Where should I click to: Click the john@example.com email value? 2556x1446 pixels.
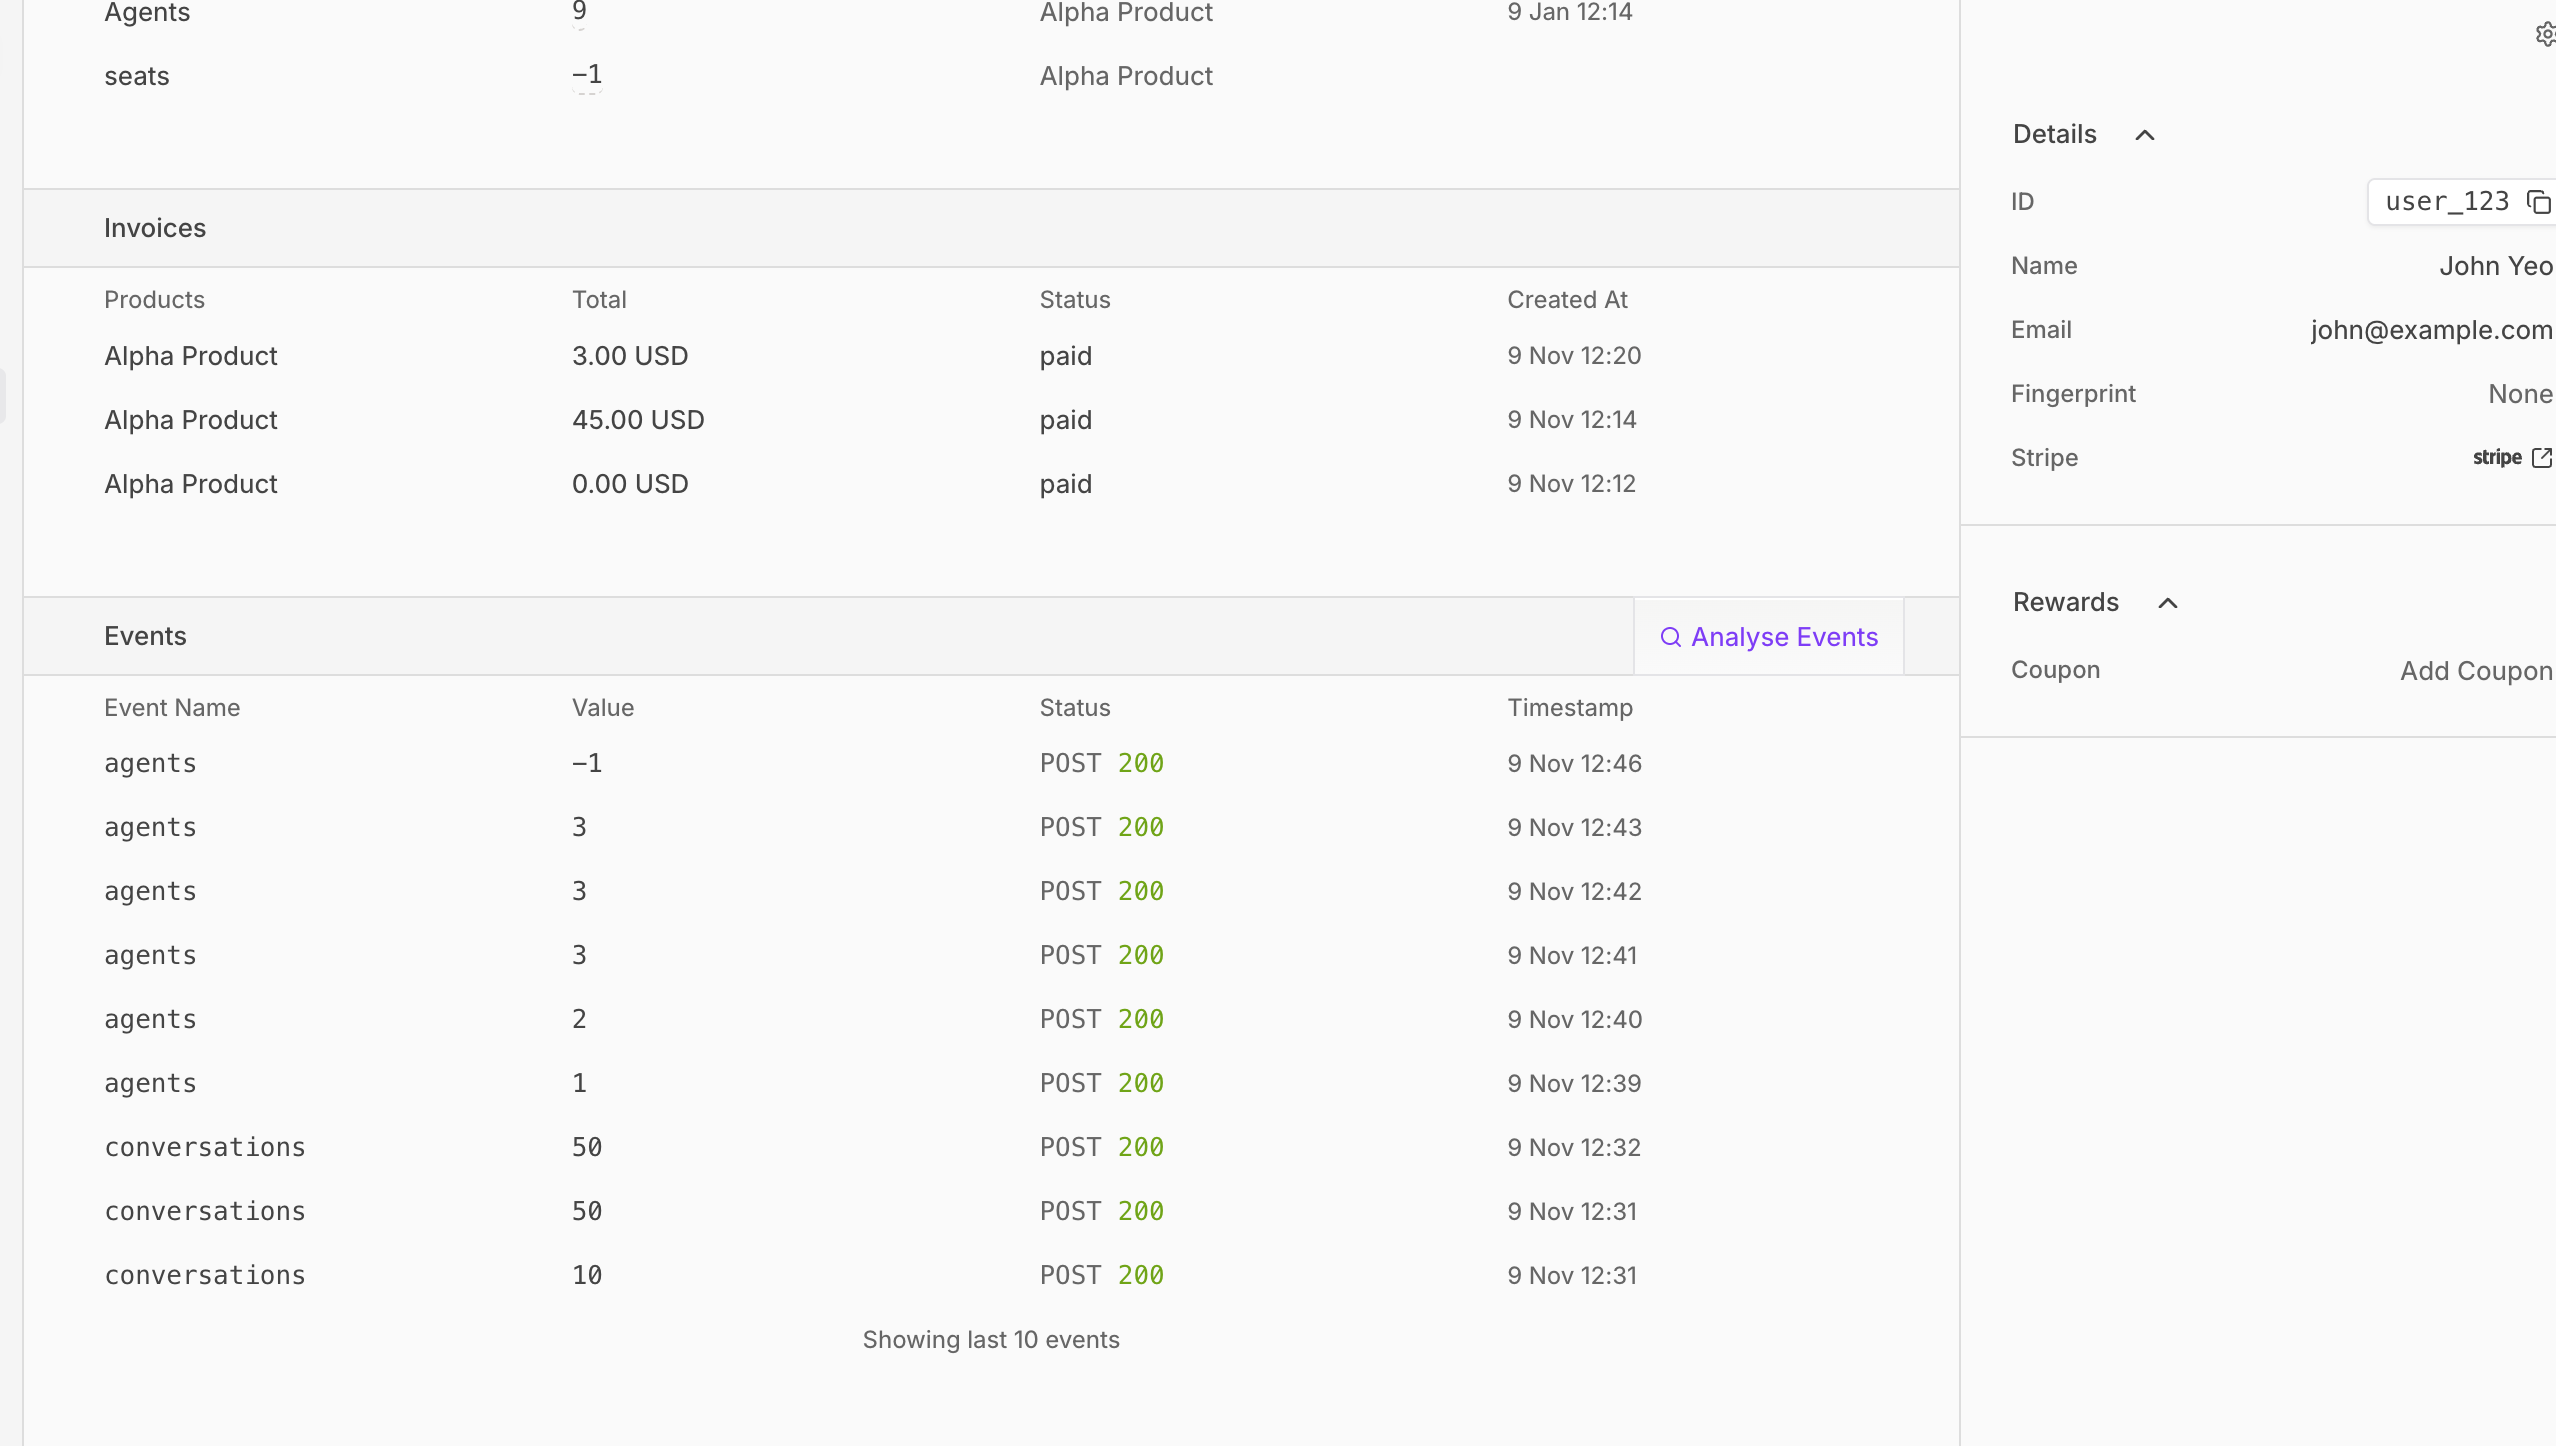(2430, 330)
